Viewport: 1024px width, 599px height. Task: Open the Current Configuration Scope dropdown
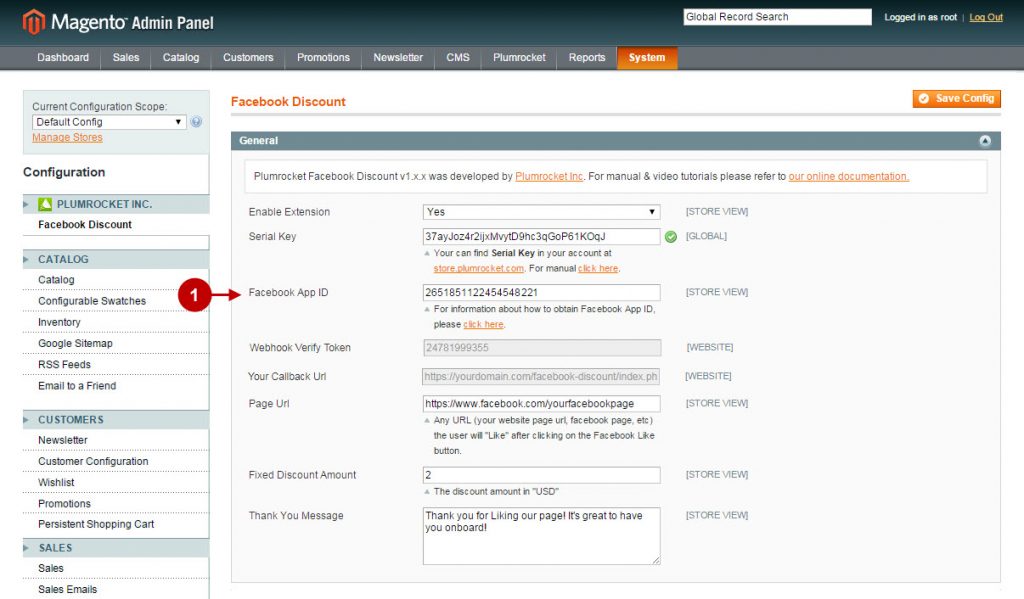click(108, 121)
